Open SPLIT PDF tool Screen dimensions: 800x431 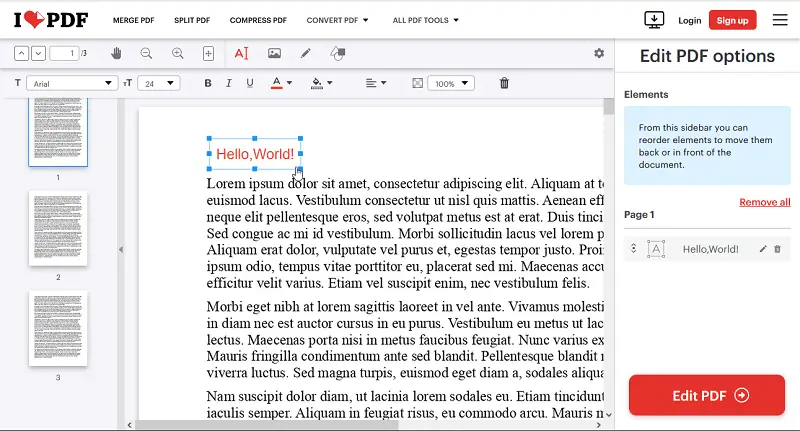192,20
